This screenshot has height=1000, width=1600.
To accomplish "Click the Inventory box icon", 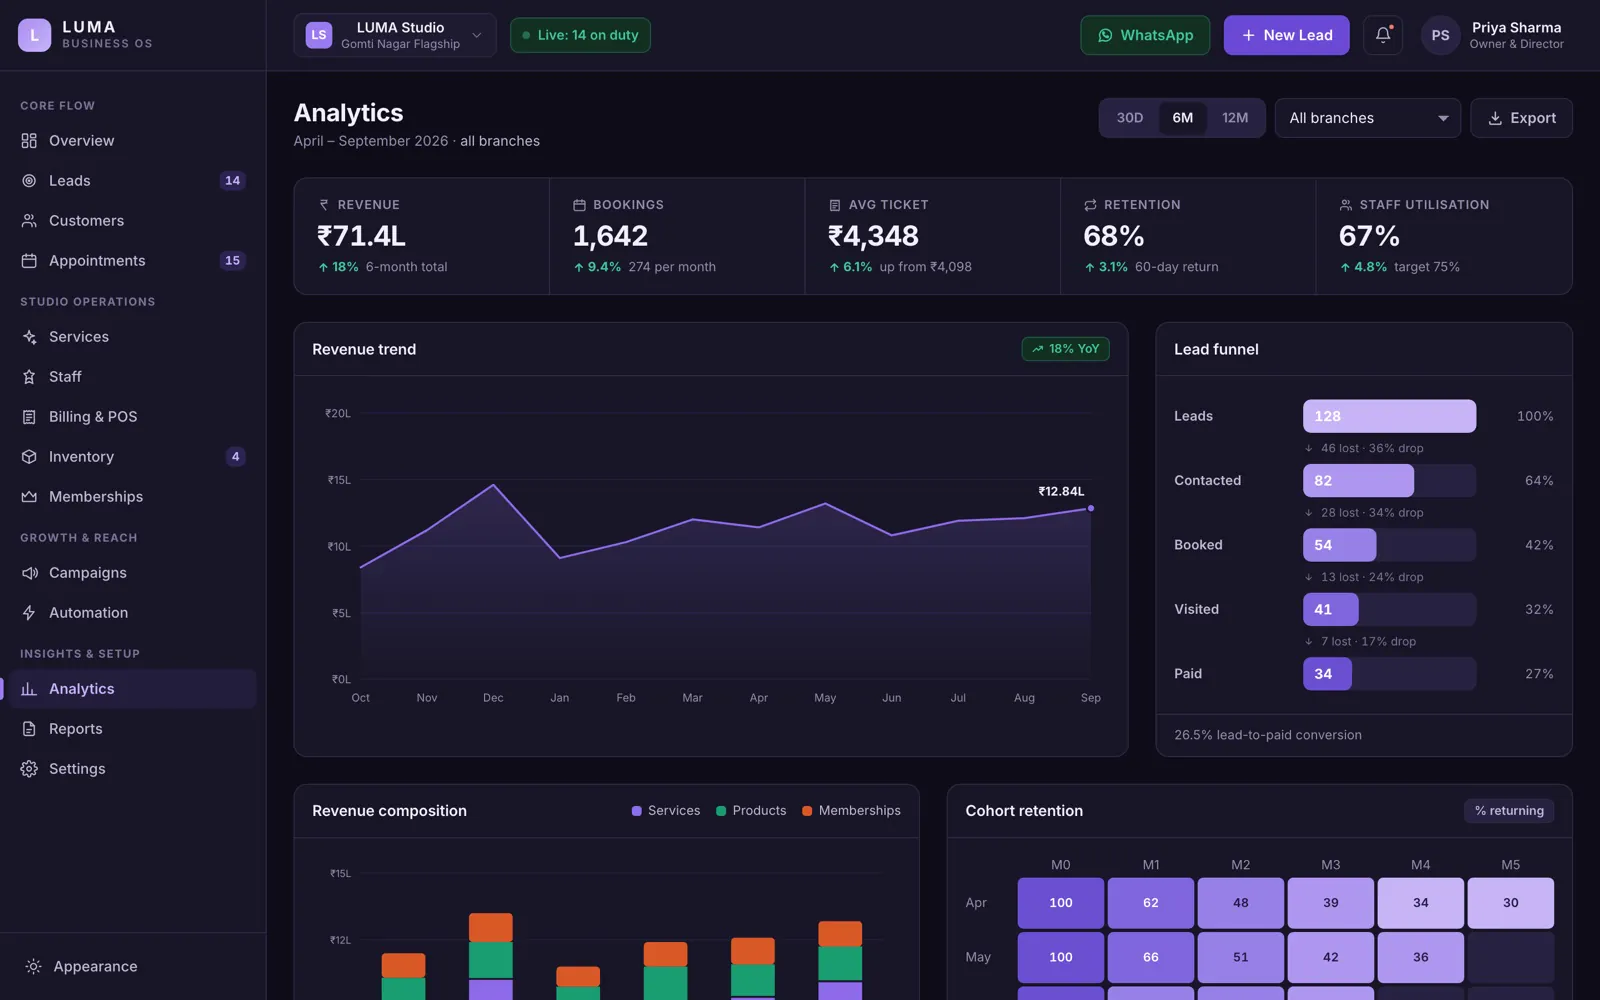I will tap(29, 457).
